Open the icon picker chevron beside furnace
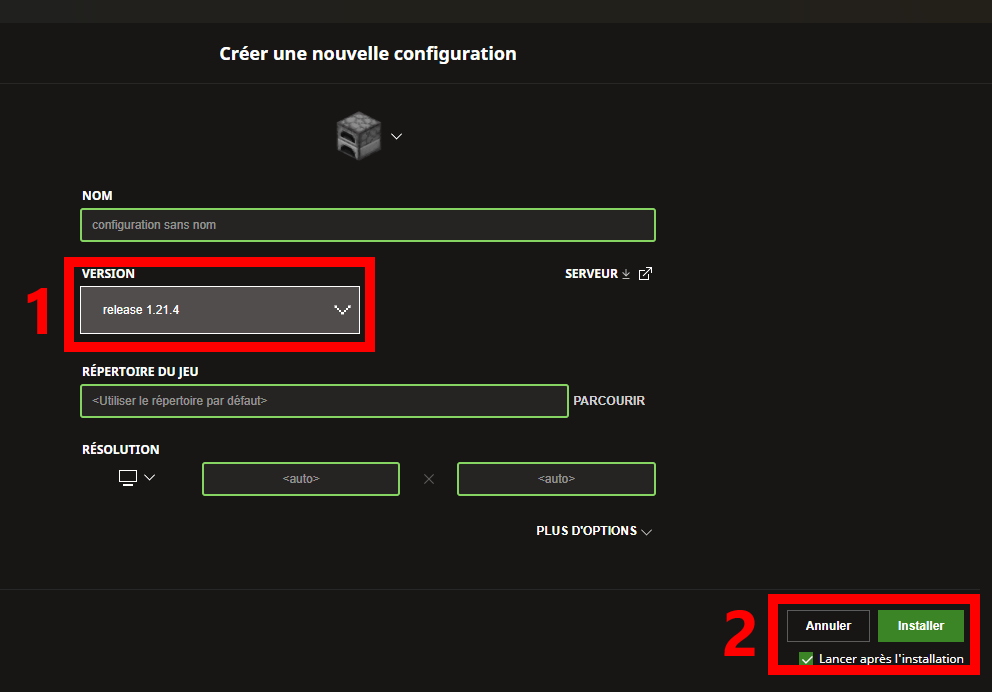This screenshot has height=692, width=992. coord(397,136)
